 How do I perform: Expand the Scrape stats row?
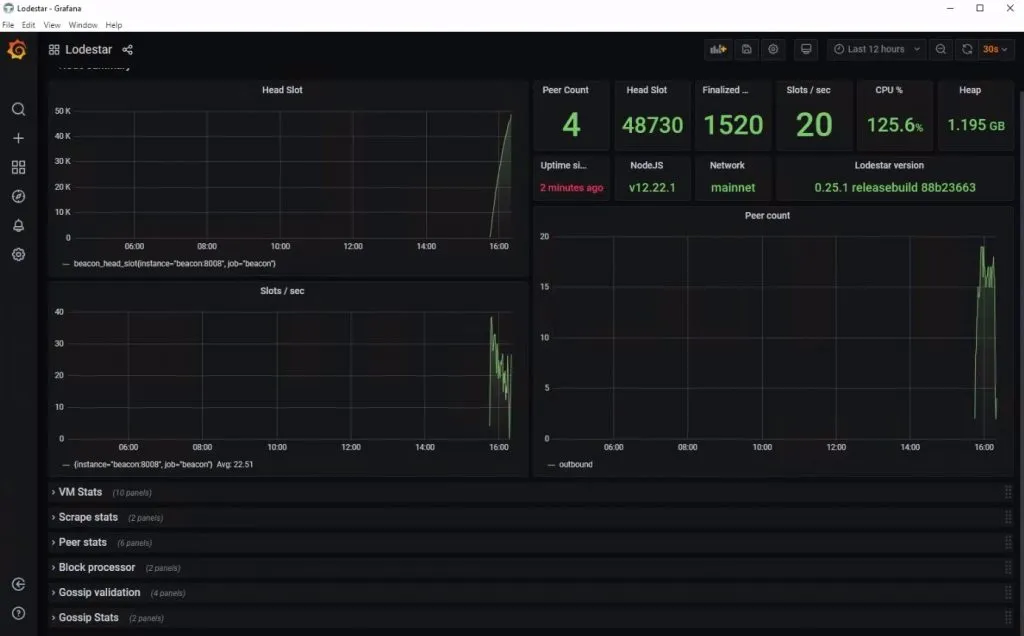[88, 517]
